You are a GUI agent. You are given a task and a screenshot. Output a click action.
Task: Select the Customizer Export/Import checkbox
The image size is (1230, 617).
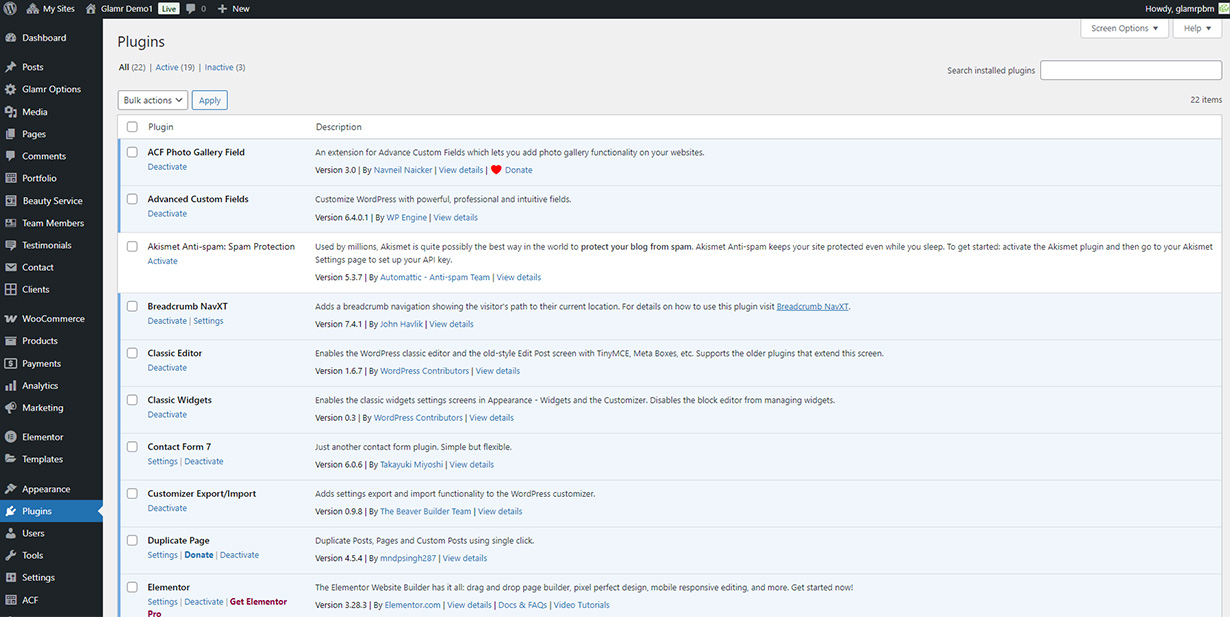coord(132,493)
